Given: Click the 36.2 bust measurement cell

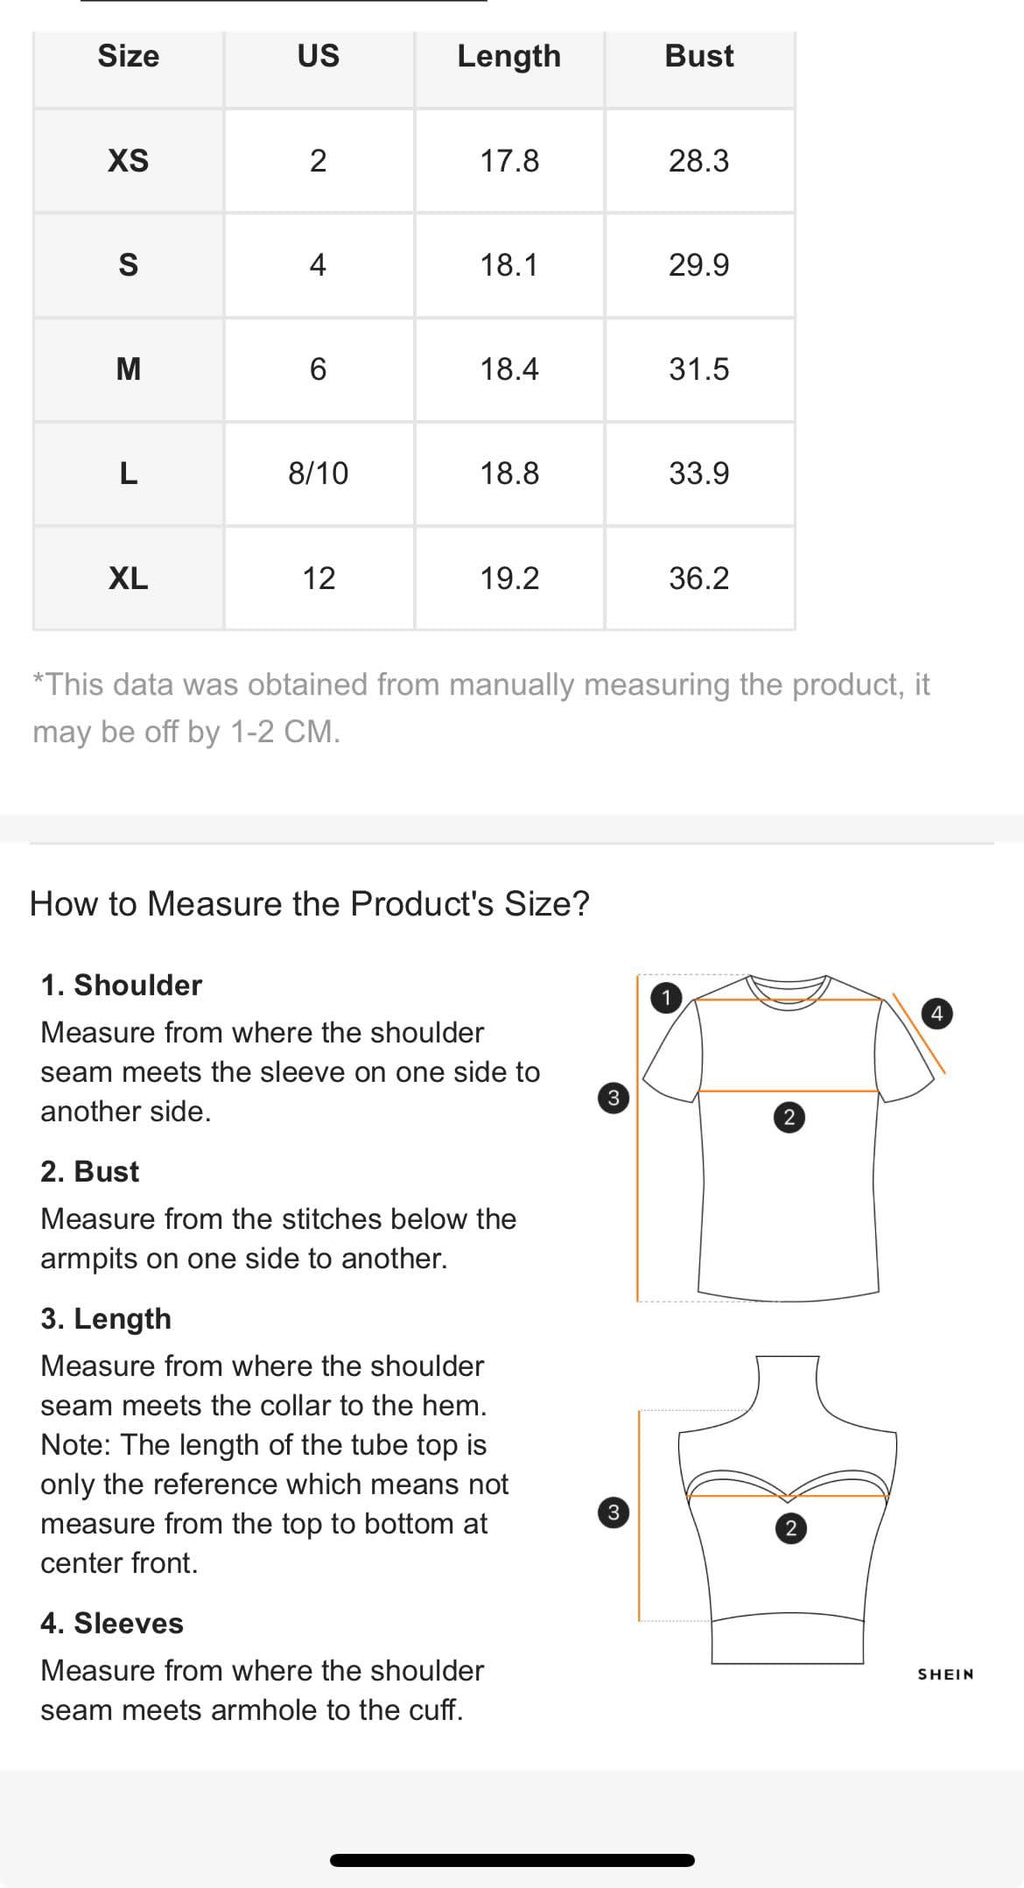Looking at the screenshot, I should pos(699,578).
